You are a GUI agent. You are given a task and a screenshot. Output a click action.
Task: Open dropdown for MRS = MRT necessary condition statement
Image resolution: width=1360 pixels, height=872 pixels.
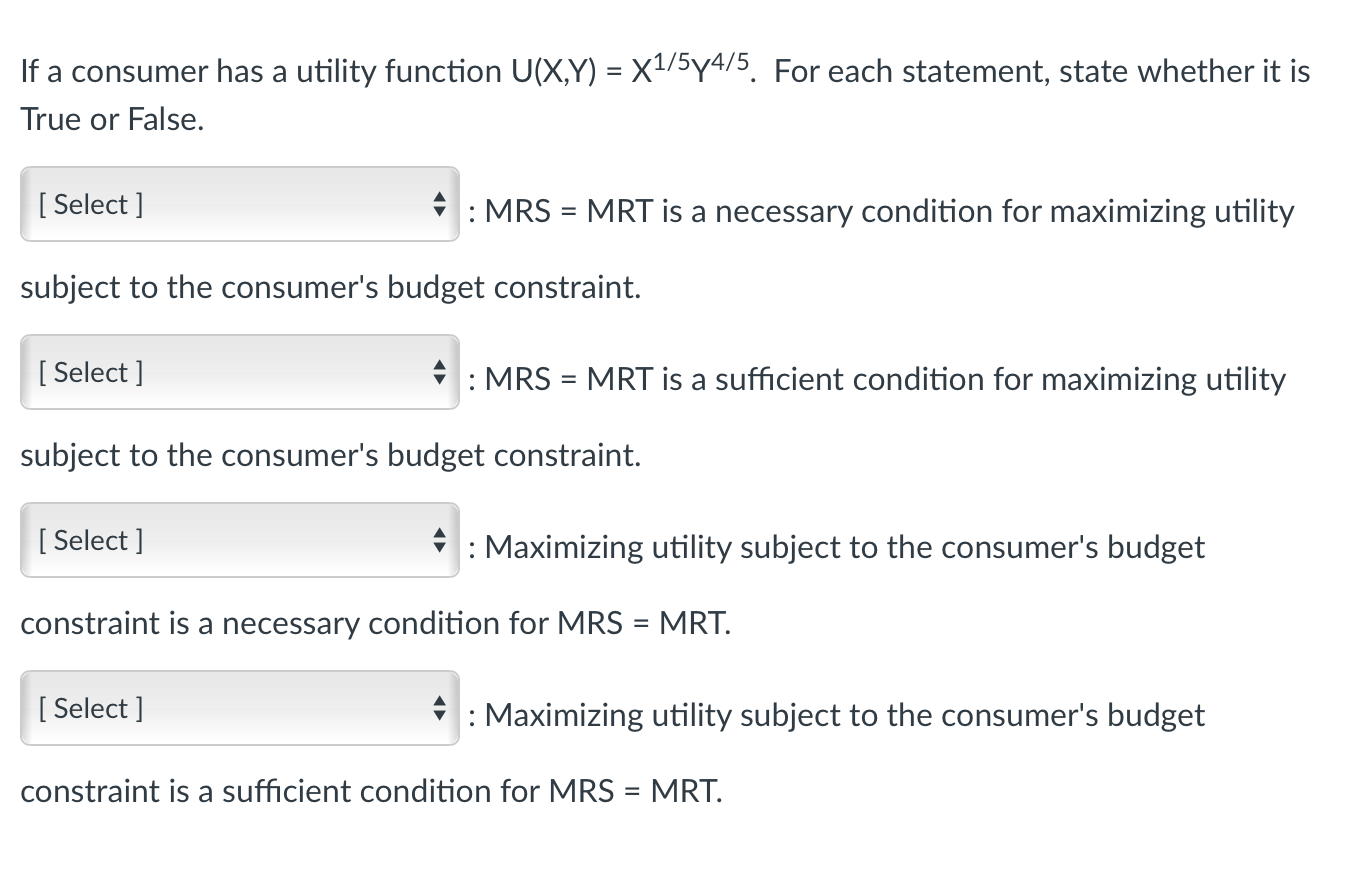point(240,204)
